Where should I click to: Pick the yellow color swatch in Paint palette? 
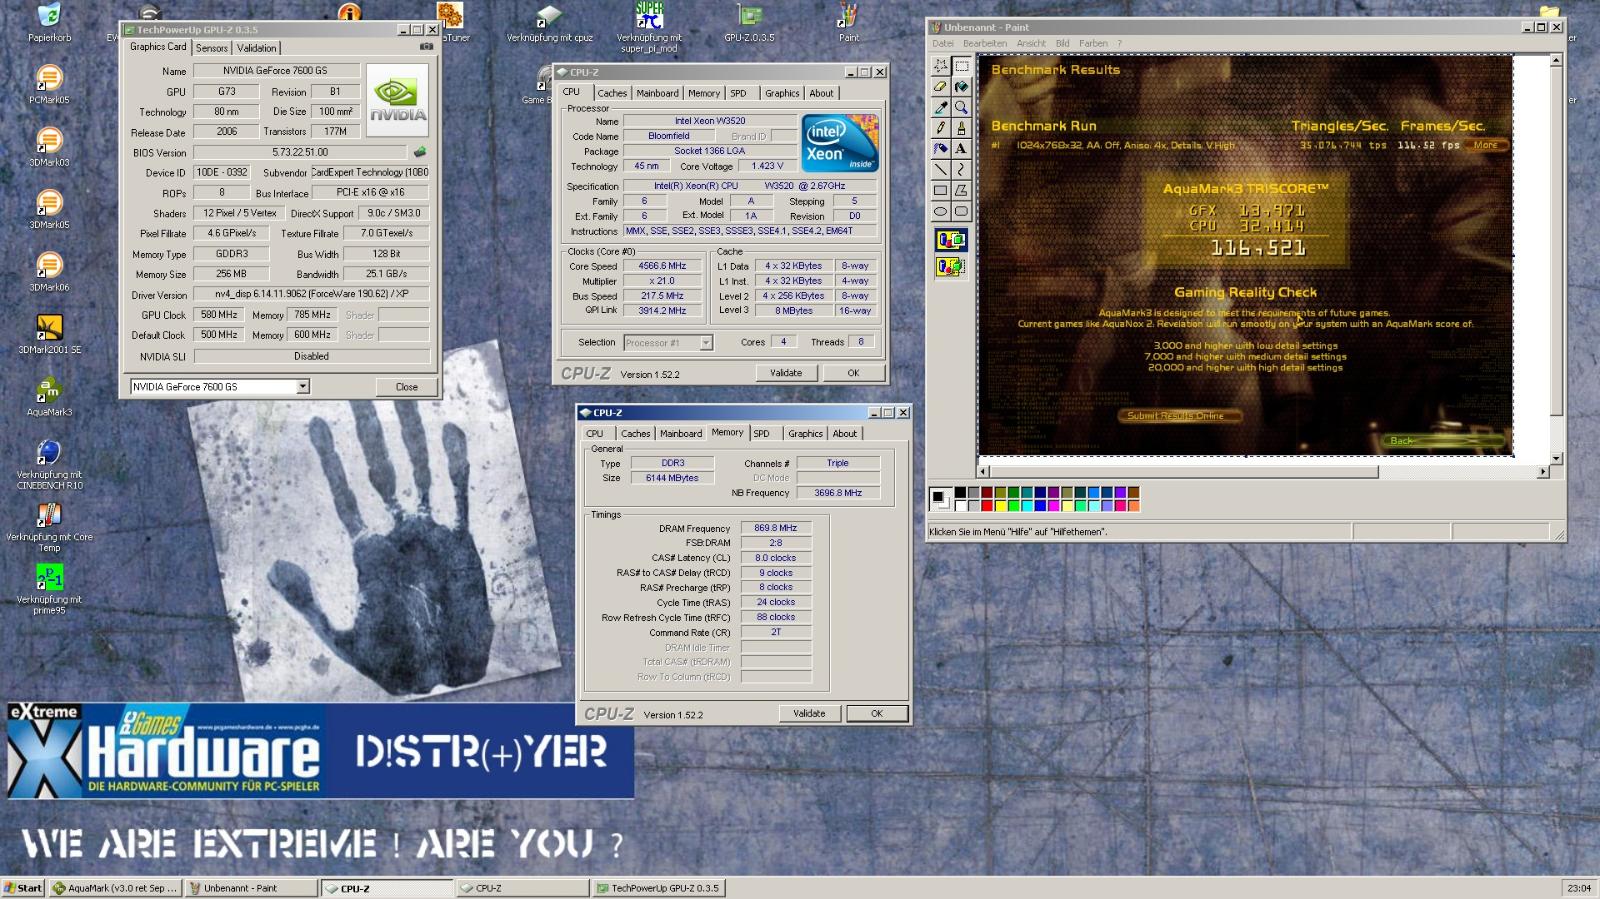[x=1000, y=506]
